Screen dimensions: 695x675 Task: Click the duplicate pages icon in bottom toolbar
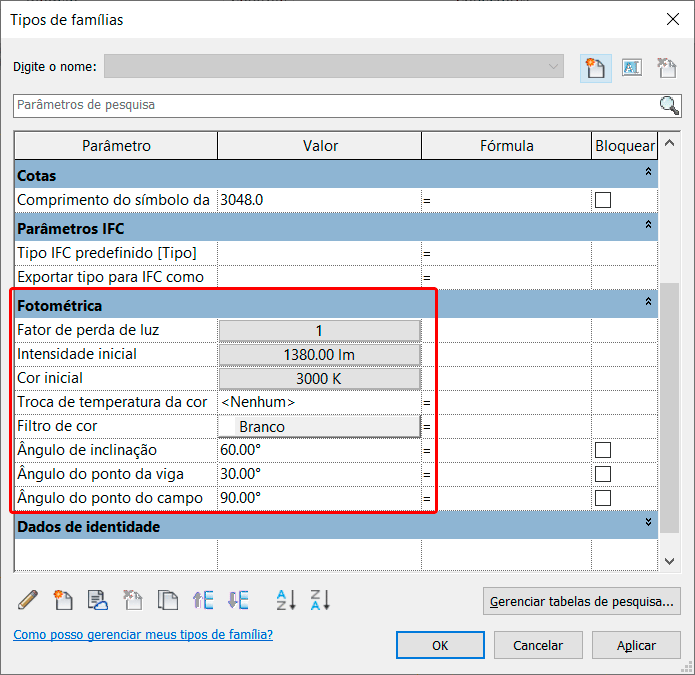tap(168, 600)
